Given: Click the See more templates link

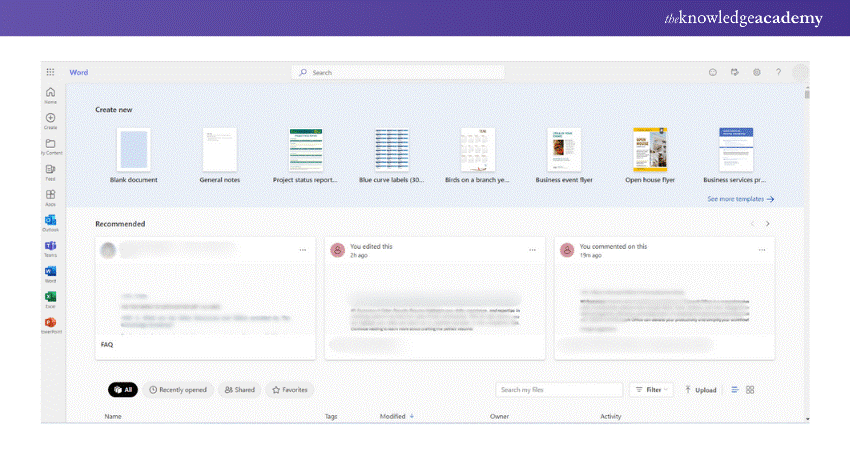Looking at the screenshot, I should (x=740, y=199).
